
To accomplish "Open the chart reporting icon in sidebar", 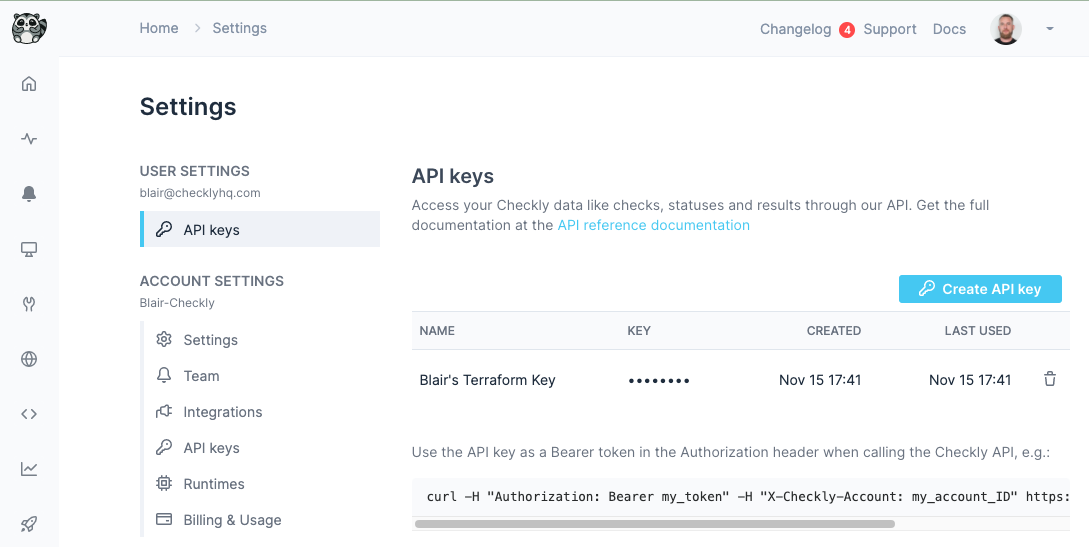I will (29, 468).
